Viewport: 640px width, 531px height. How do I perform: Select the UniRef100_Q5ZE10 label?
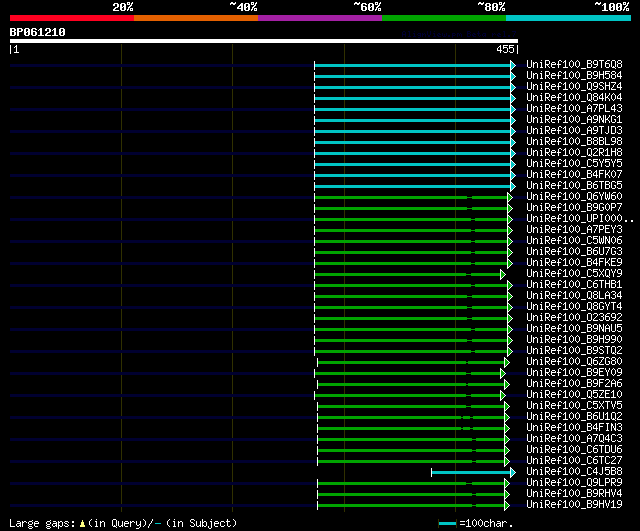click(574, 395)
